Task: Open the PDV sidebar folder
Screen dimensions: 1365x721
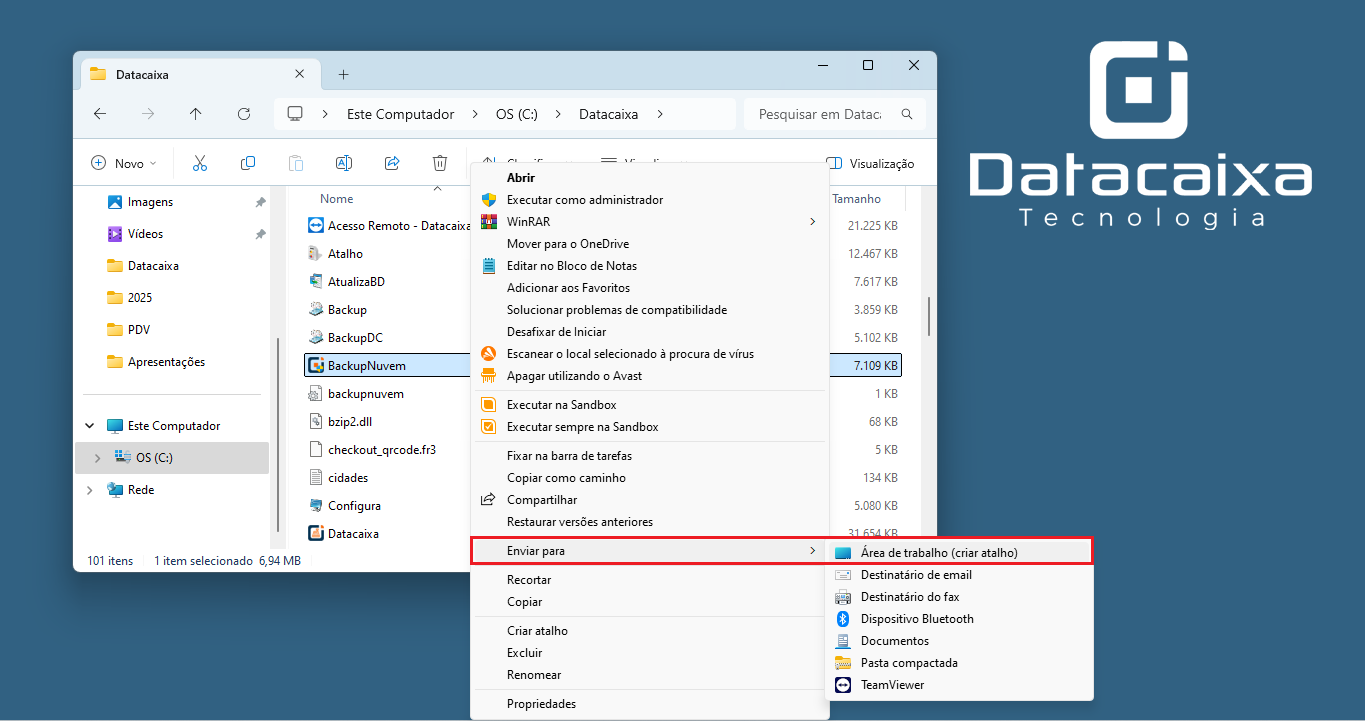Action: coord(139,330)
